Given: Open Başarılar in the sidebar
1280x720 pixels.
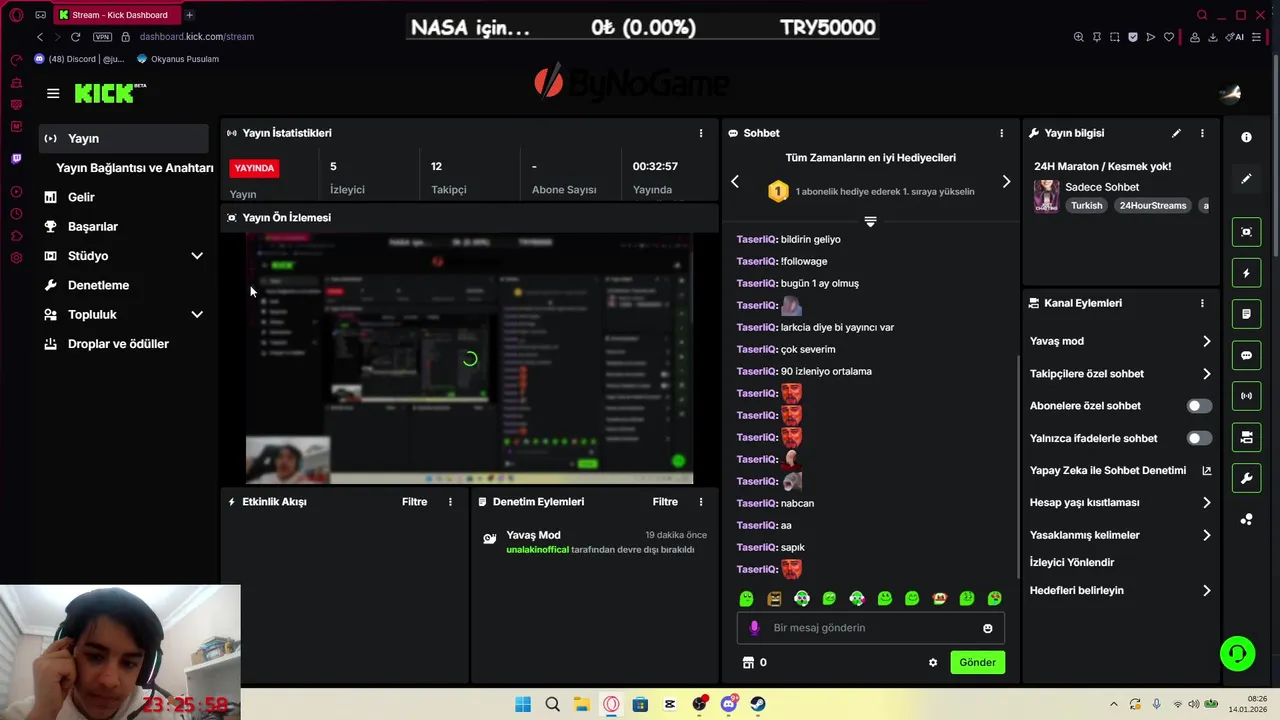Looking at the screenshot, I should click(x=92, y=227).
